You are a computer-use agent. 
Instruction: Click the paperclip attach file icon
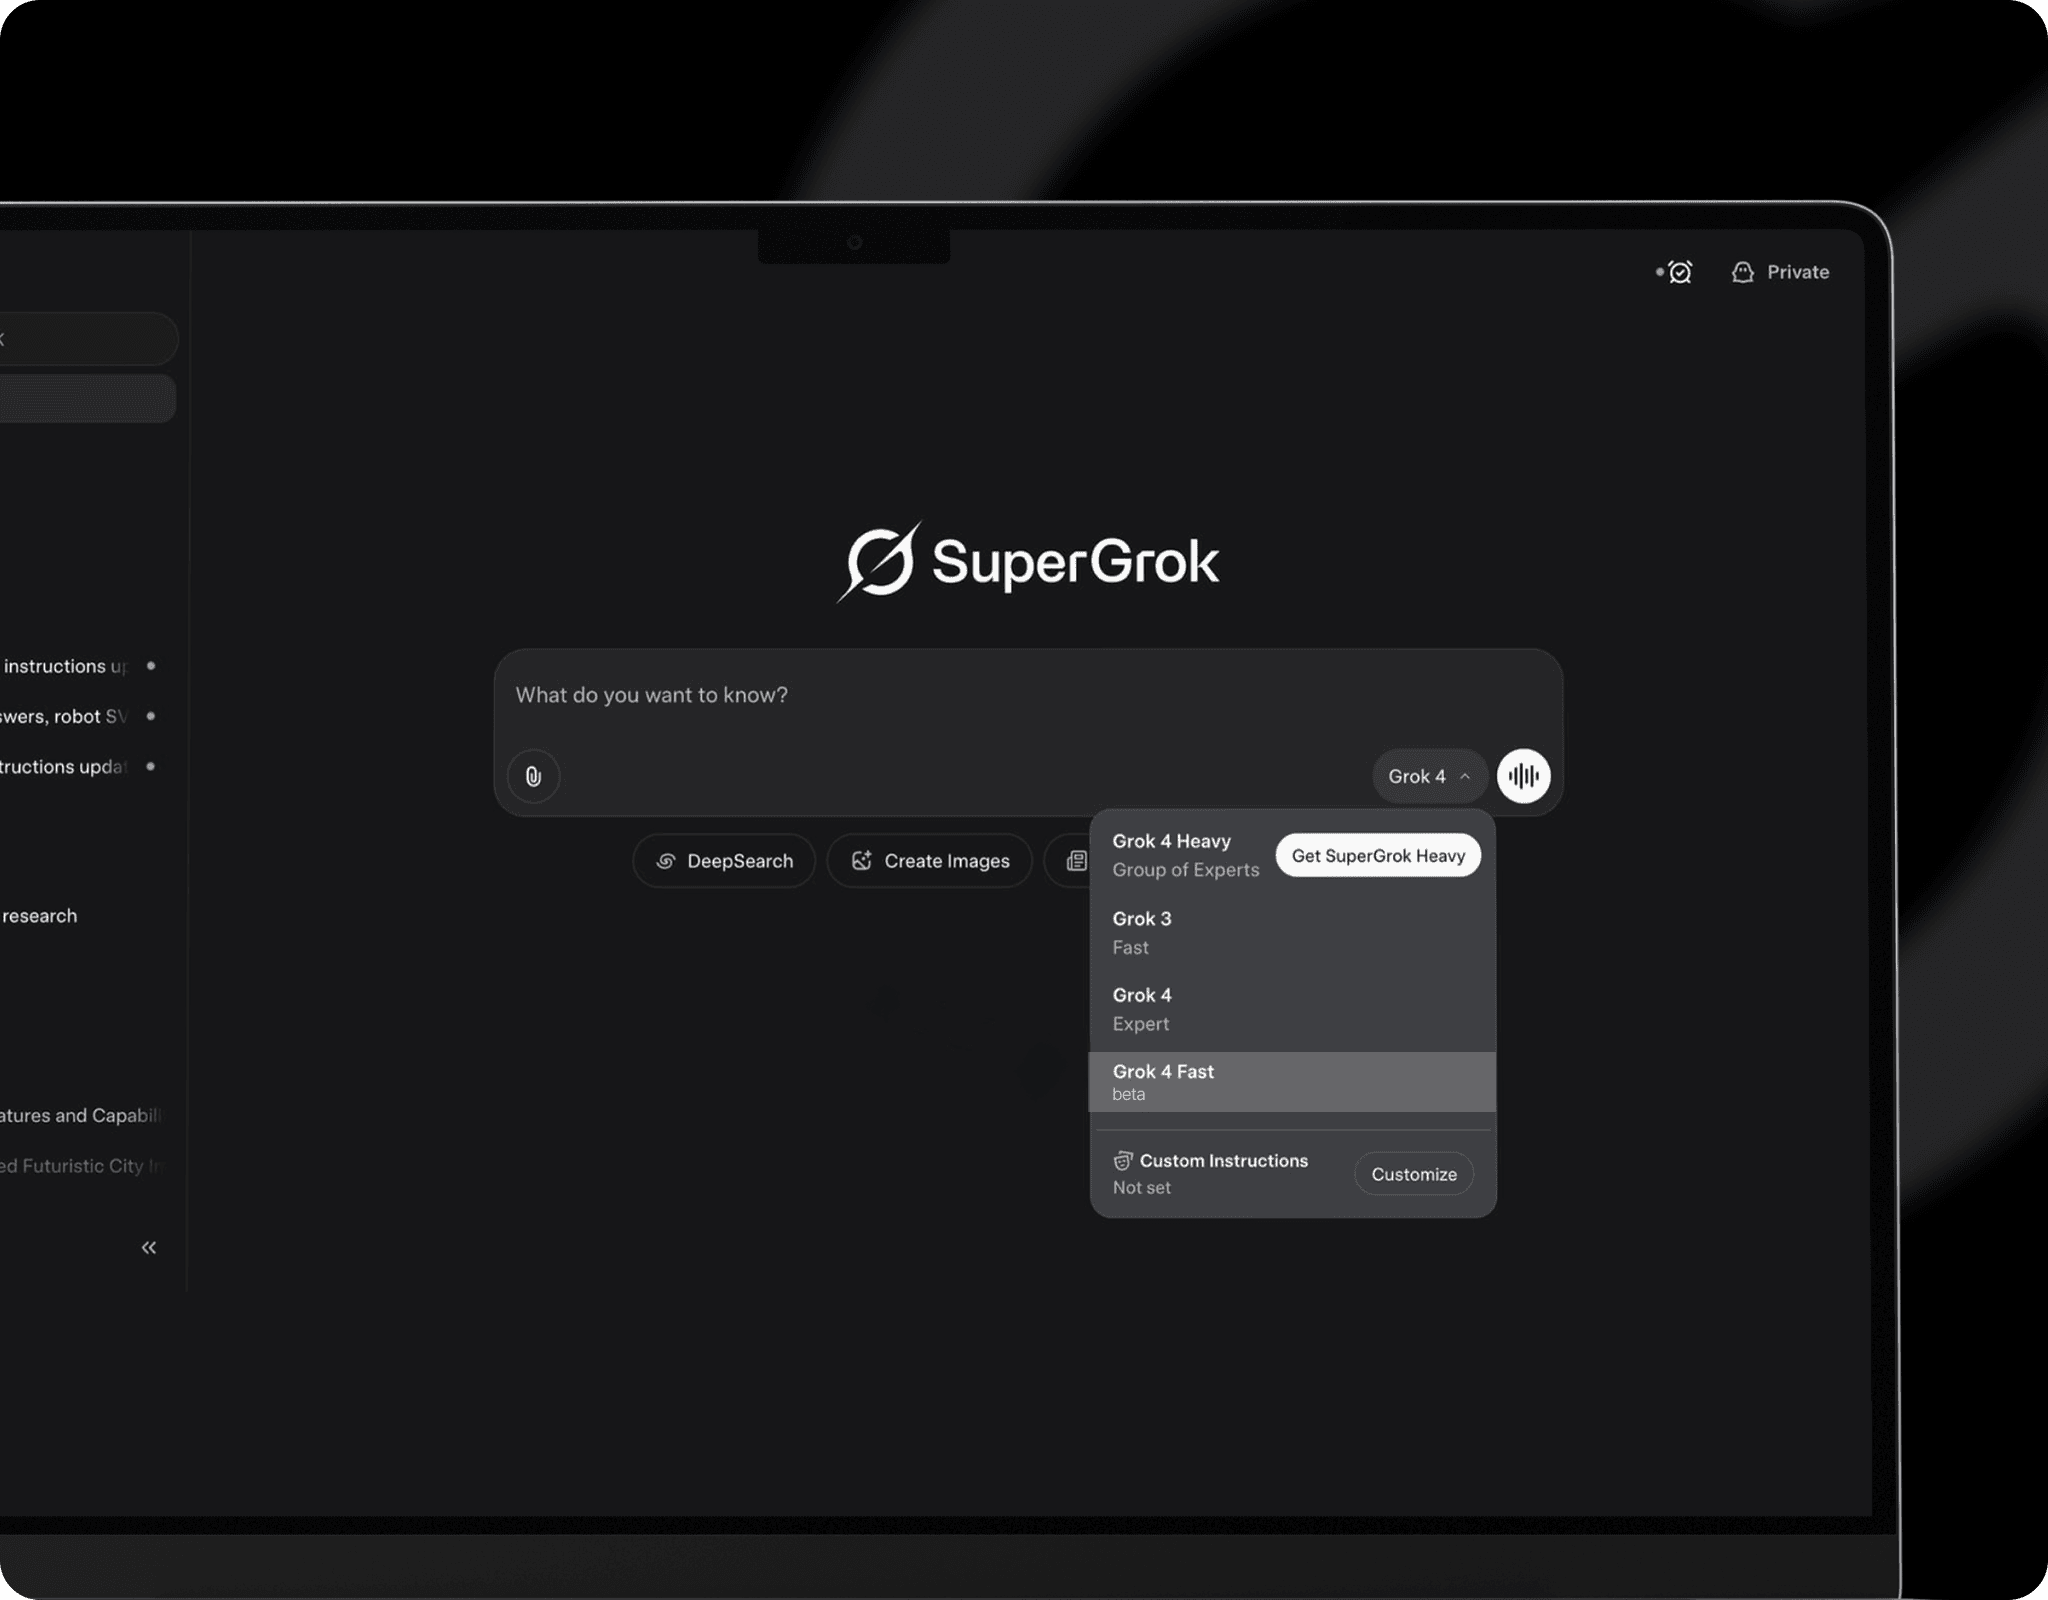point(533,776)
